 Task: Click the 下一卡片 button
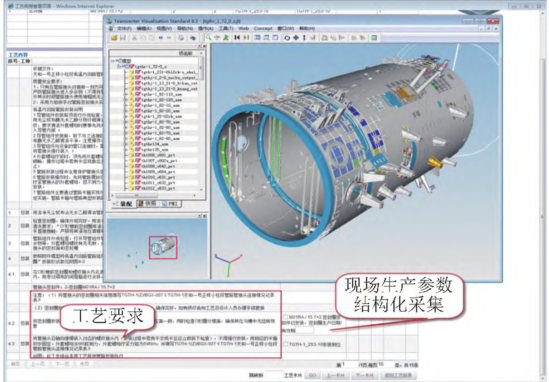364,375
